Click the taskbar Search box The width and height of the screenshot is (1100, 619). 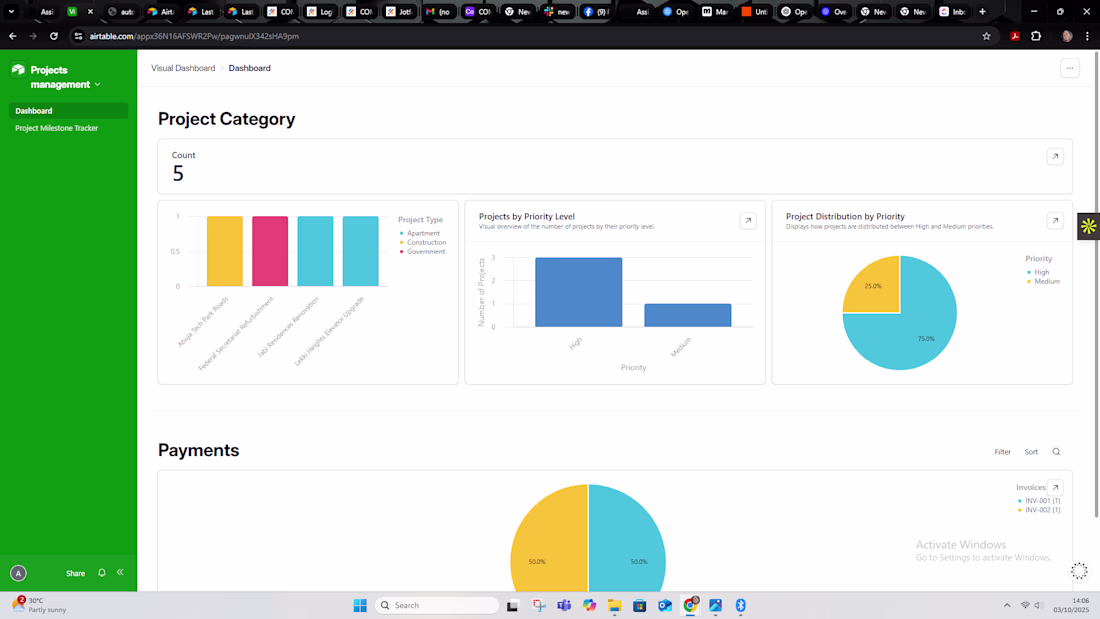437,605
